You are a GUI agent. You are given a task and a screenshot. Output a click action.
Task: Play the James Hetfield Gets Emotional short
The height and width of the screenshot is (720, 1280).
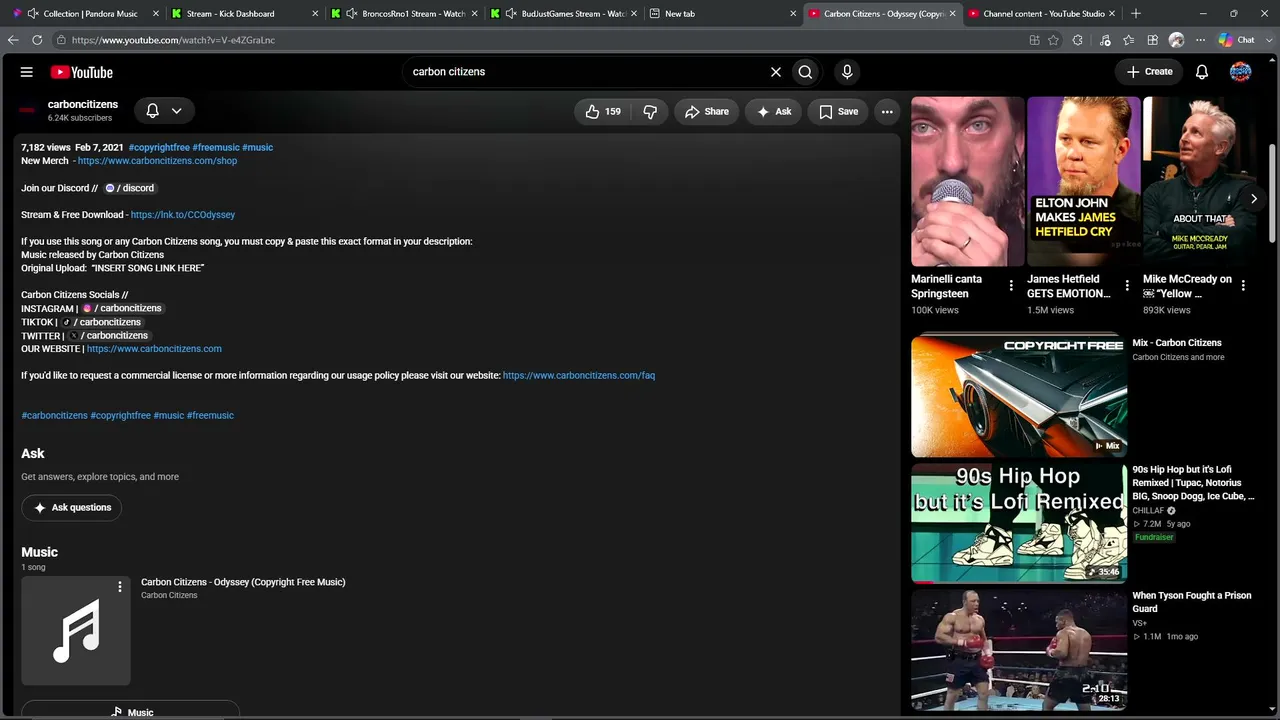[x=1084, y=182]
